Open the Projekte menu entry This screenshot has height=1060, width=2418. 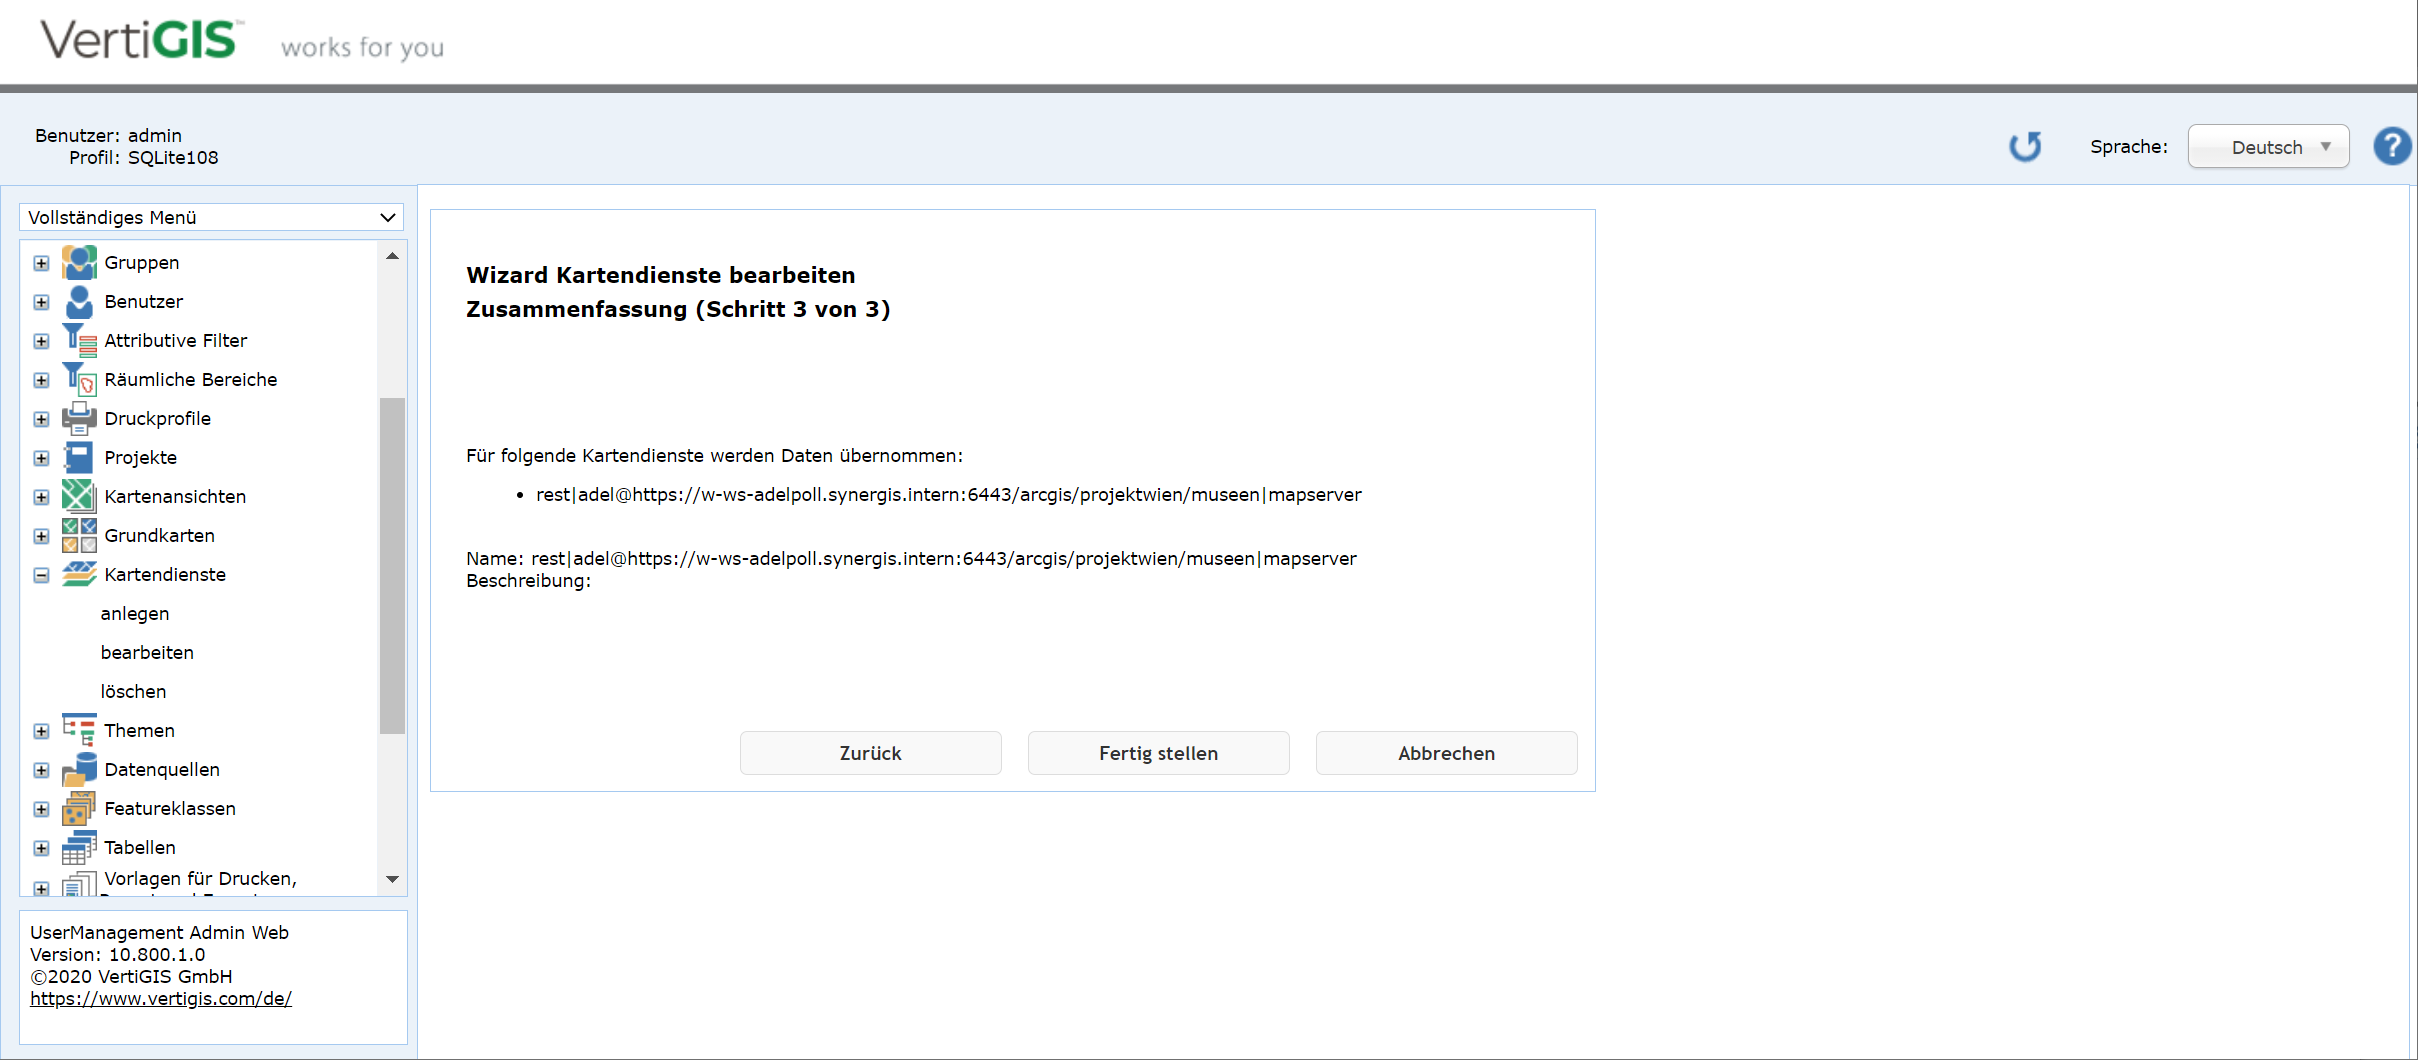141,457
